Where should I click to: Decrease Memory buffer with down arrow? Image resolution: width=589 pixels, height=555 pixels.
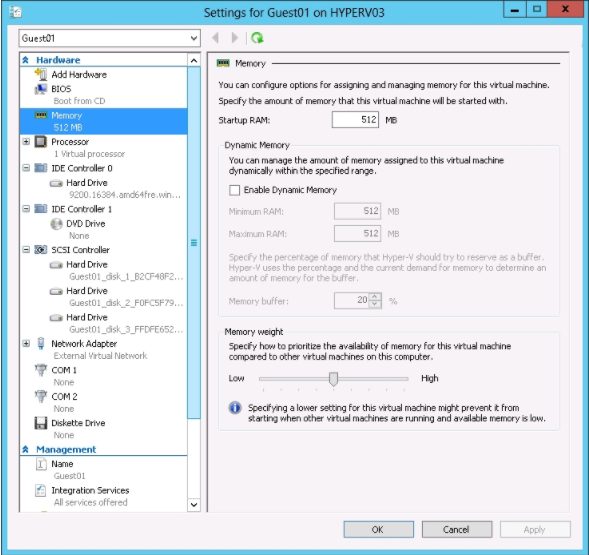pos(375,304)
